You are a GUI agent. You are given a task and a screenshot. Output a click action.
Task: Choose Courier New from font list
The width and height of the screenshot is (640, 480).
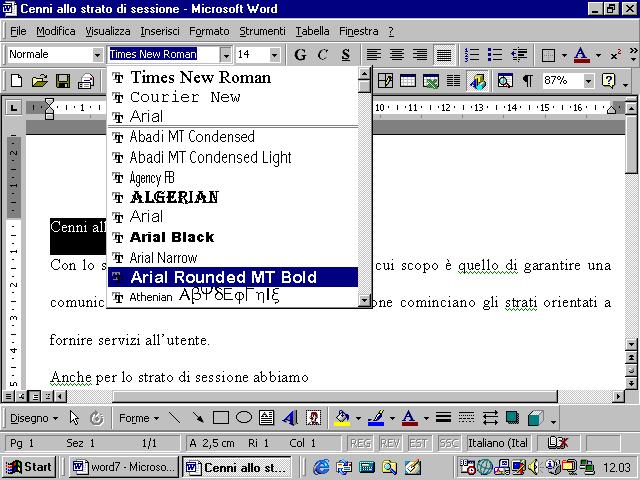233,97
